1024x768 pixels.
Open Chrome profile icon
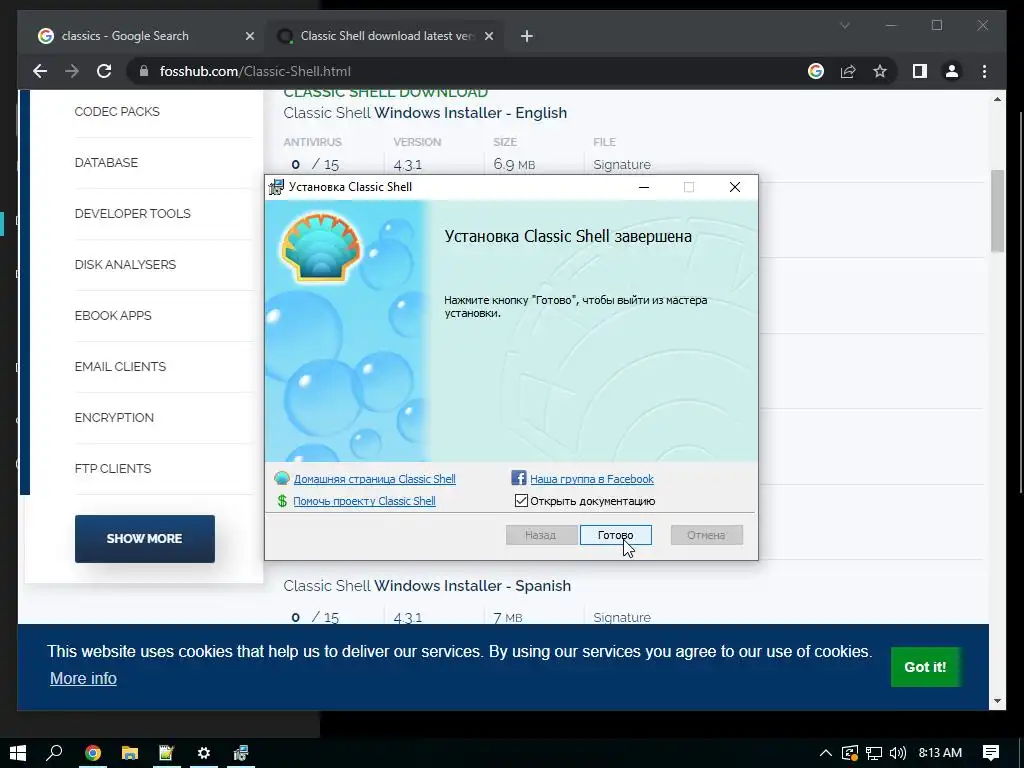[952, 71]
